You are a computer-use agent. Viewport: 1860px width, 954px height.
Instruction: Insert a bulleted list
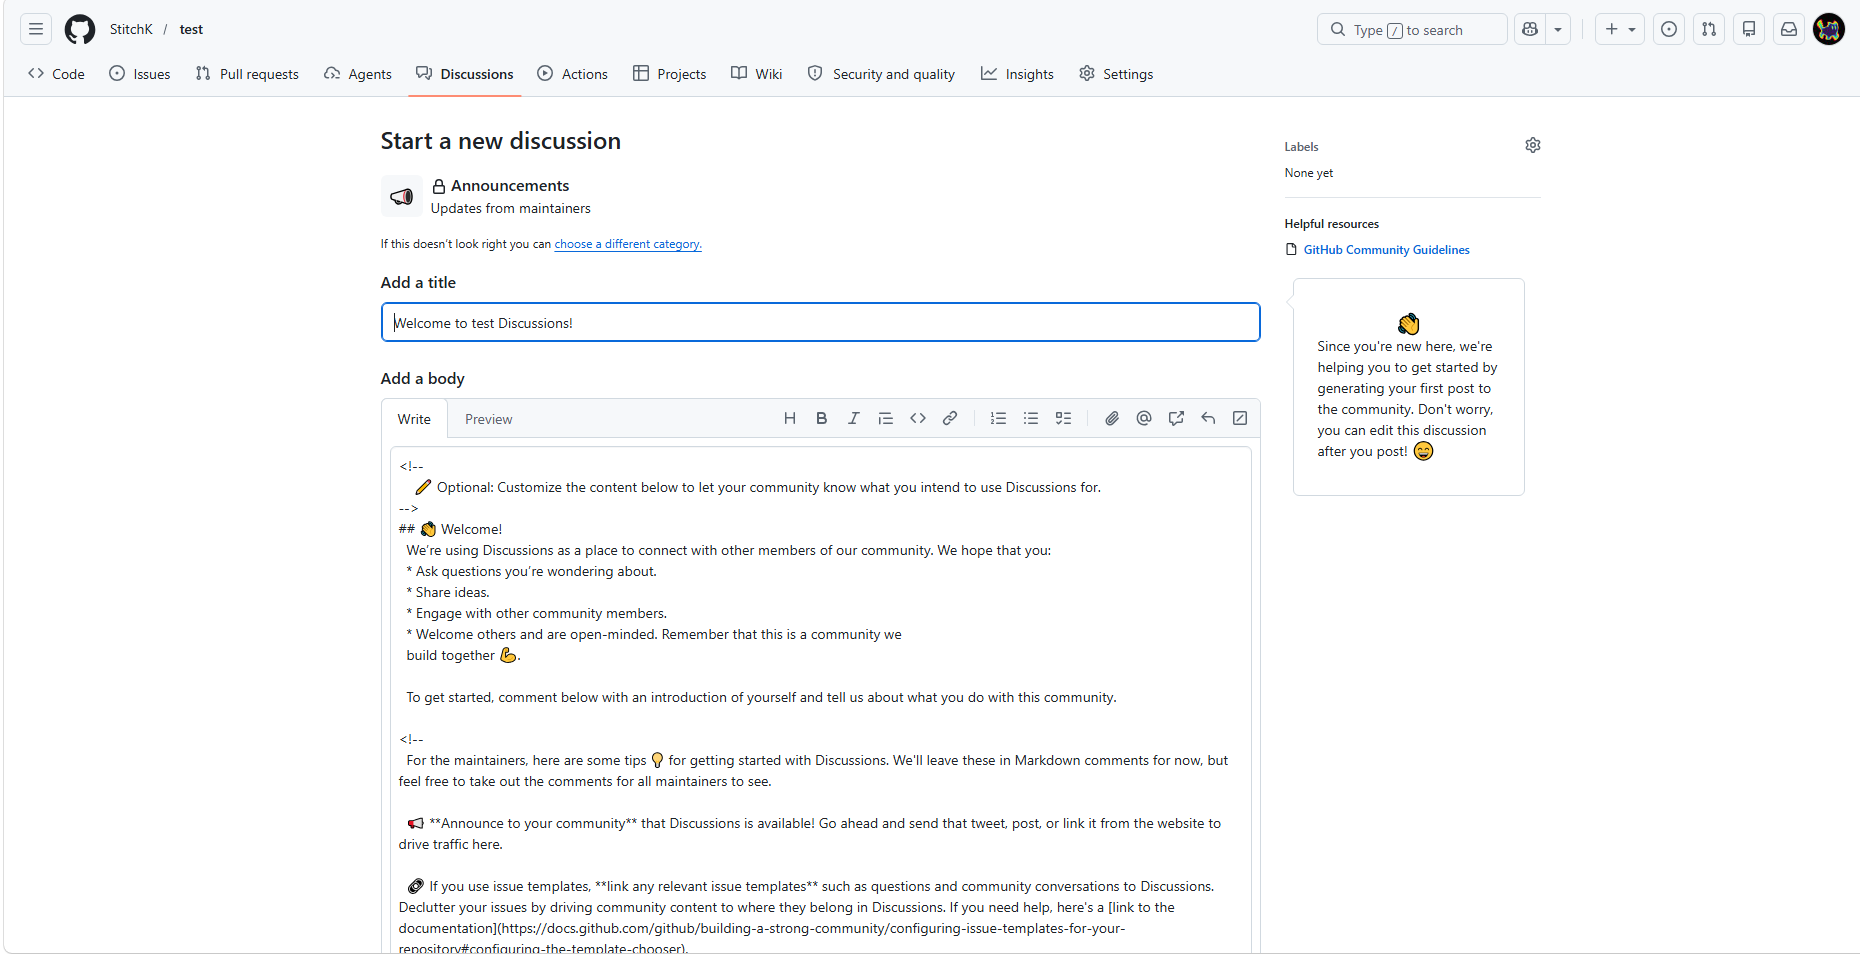pyautogui.click(x=1031, y=418)
